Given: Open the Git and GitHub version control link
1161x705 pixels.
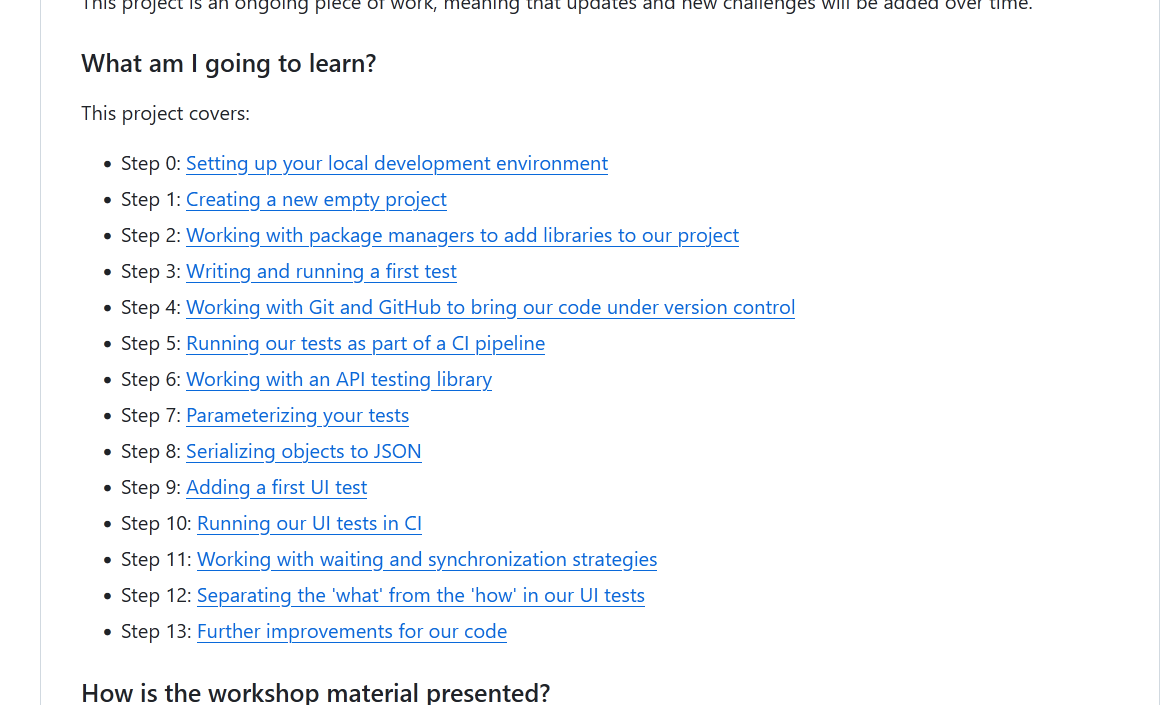Looking at the screenshot, I should click(490, 307).
